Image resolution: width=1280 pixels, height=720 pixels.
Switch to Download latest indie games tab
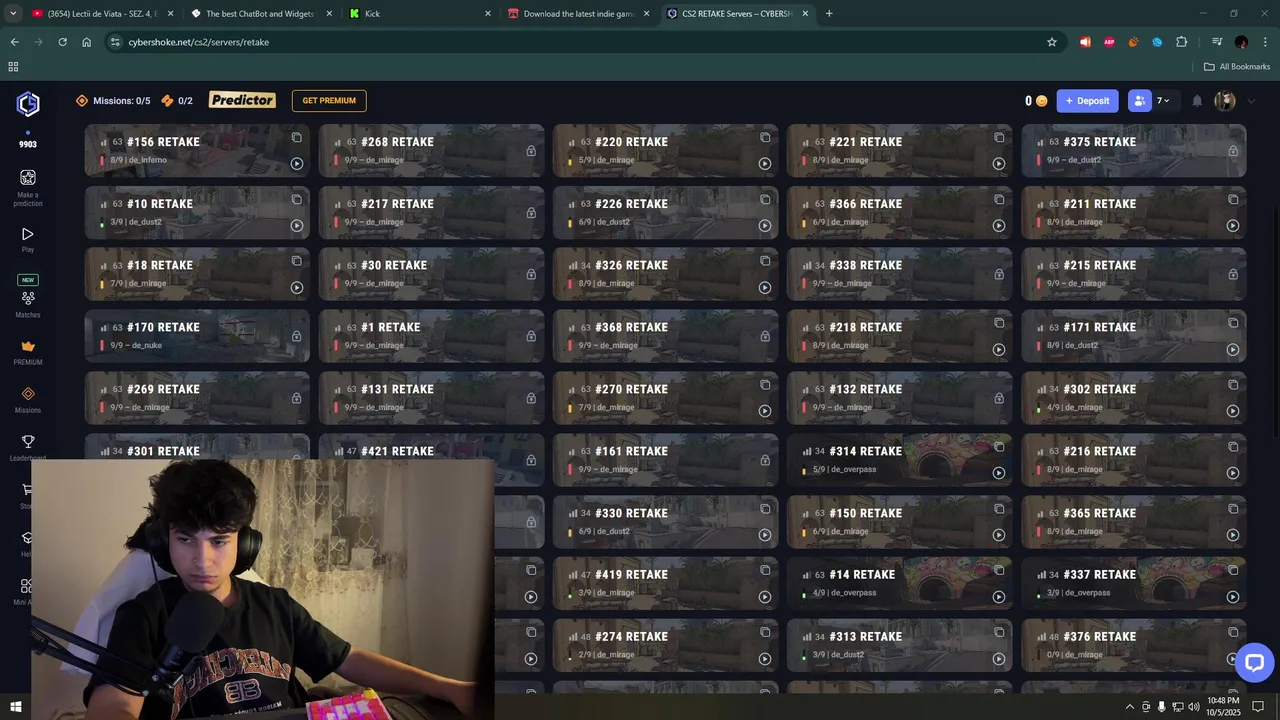click(x=578, y=14)
